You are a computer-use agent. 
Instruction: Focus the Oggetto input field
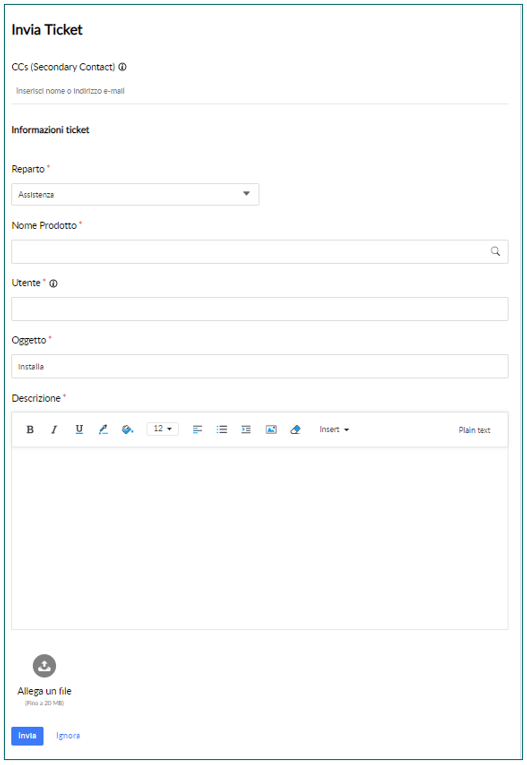pyautogui.click(x=260, y=366)
